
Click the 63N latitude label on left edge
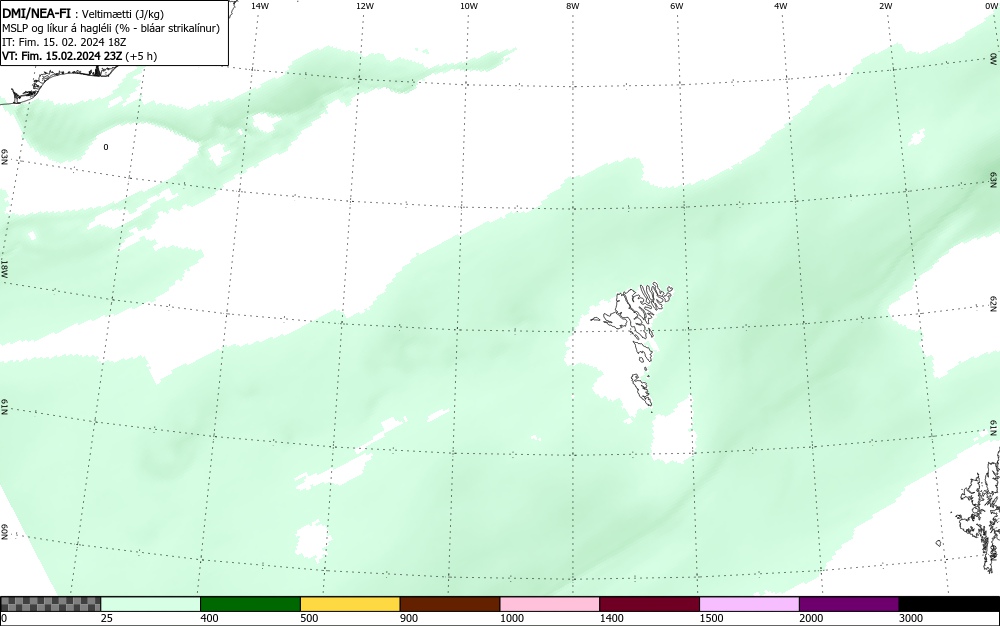[4, 157]
